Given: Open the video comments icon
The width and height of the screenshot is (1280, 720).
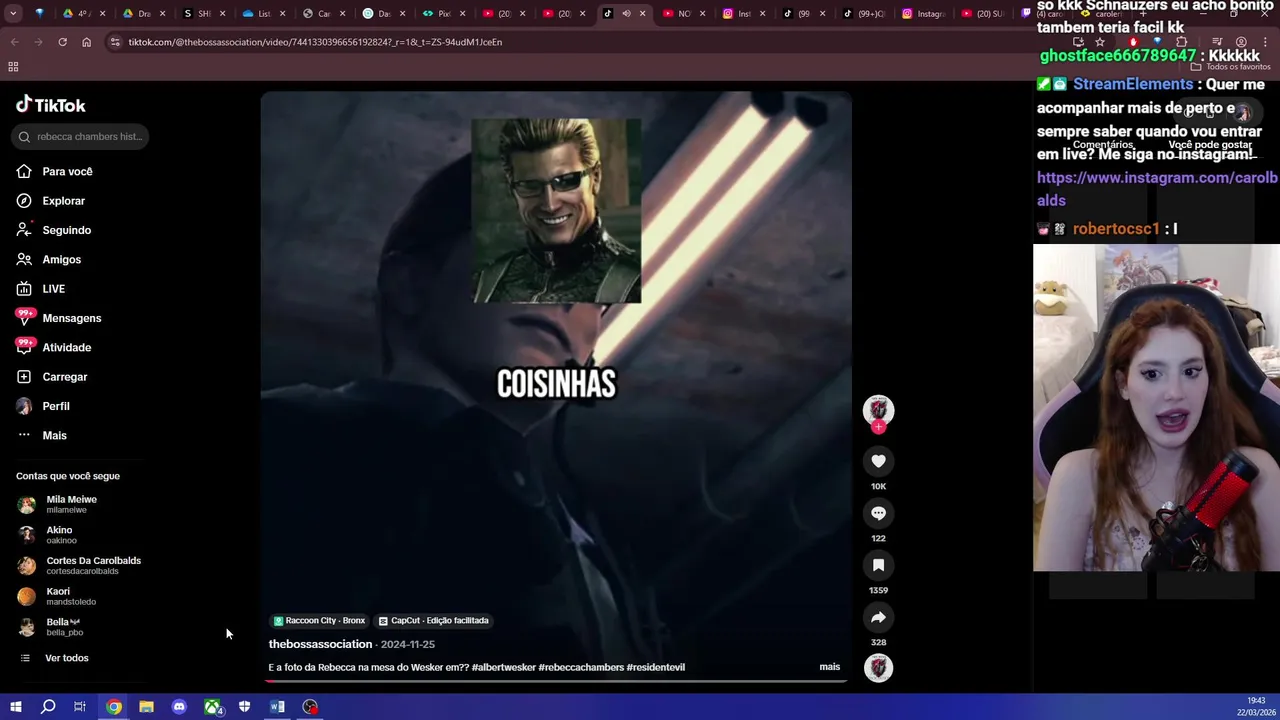Looking at the screenshot, I should click(x=878, y=513).
